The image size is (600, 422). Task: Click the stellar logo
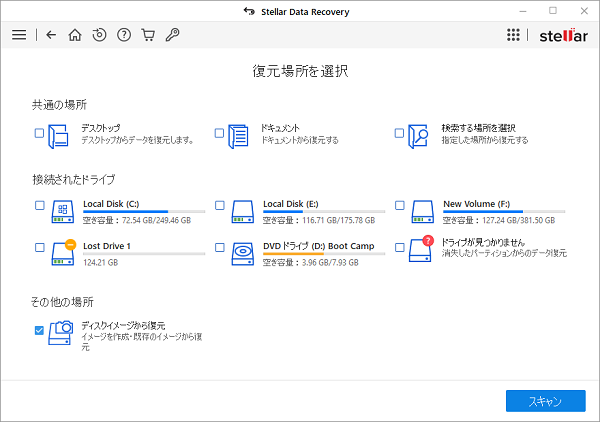[558, 35]
